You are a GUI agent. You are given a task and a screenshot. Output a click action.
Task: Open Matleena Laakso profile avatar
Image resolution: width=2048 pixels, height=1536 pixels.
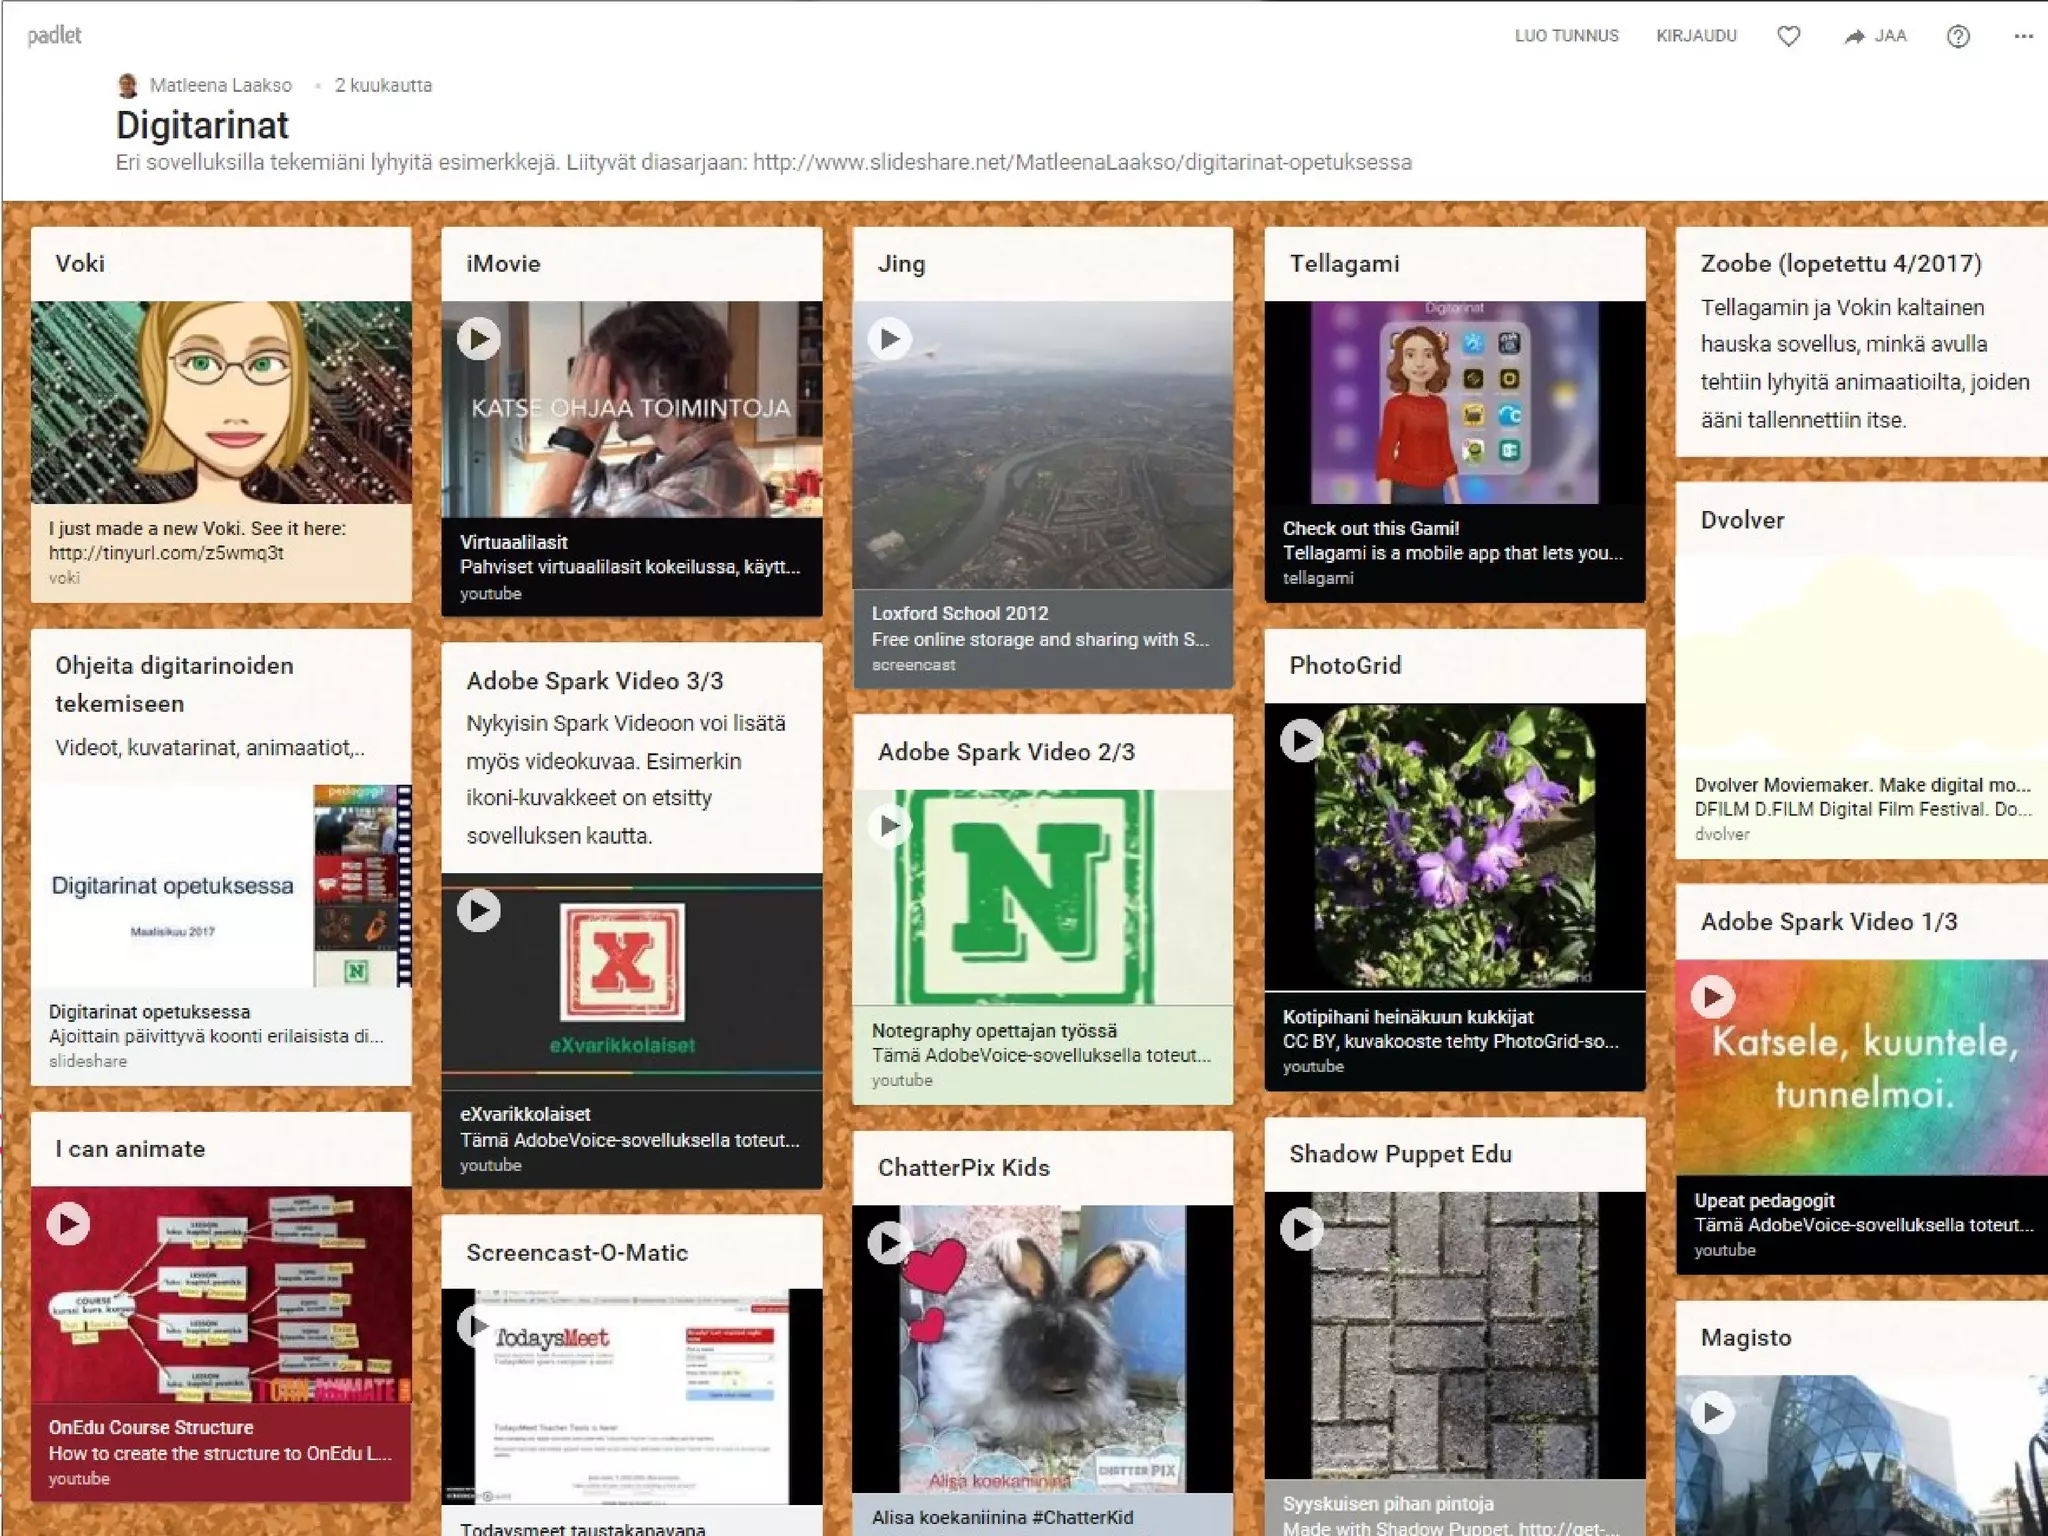[128, 86]
